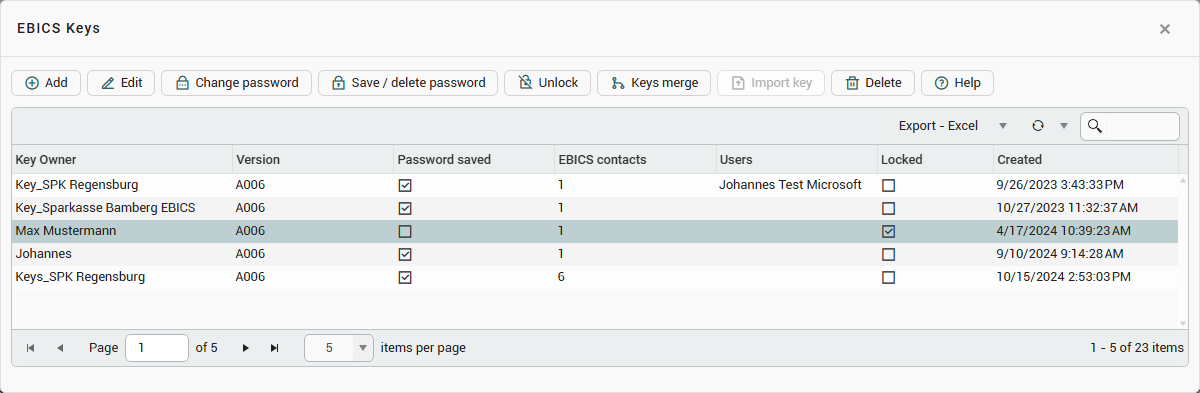Toggle Locked checkbox for Max Mustermann

[x=888, y=231]
